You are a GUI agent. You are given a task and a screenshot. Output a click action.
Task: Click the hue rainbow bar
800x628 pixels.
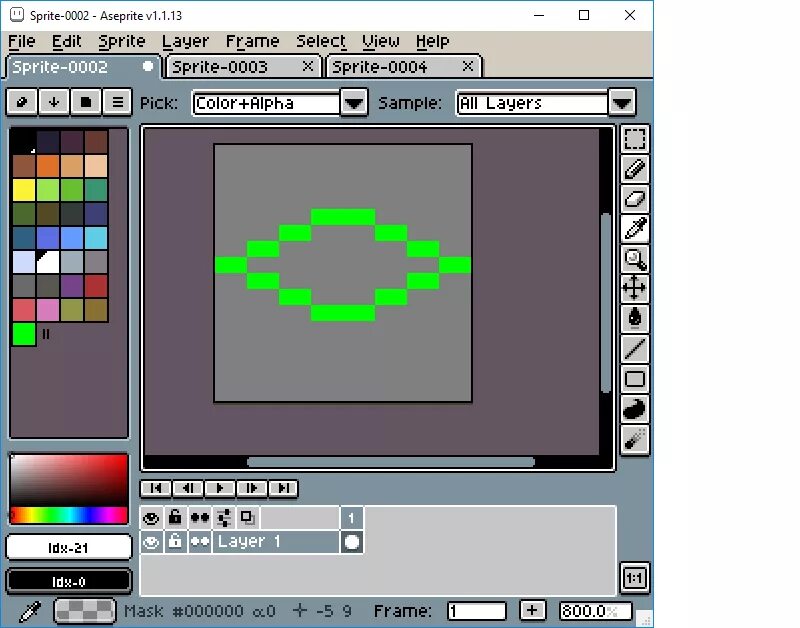[x=68, y=515]
